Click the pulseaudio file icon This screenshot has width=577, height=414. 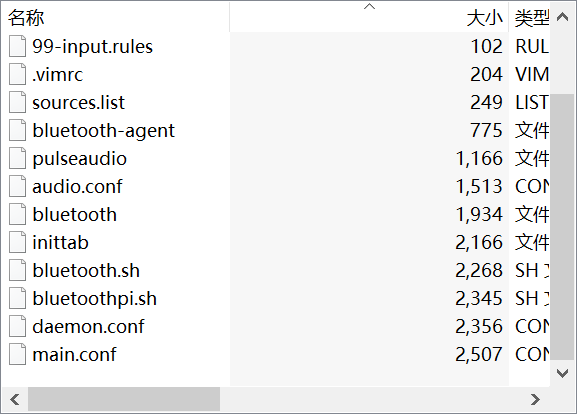[x=17, y=158]
